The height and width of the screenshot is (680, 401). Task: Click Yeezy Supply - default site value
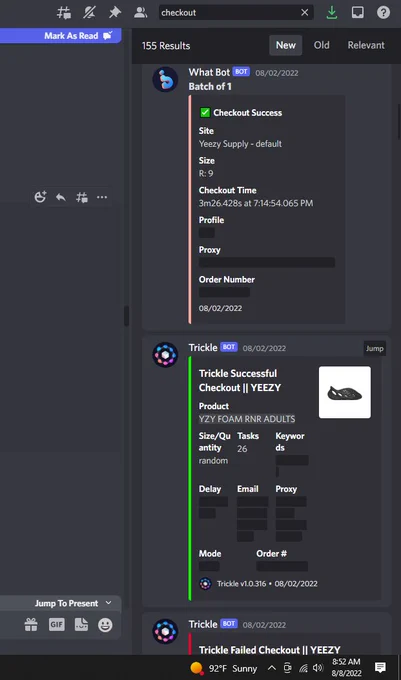pos(240,144)
